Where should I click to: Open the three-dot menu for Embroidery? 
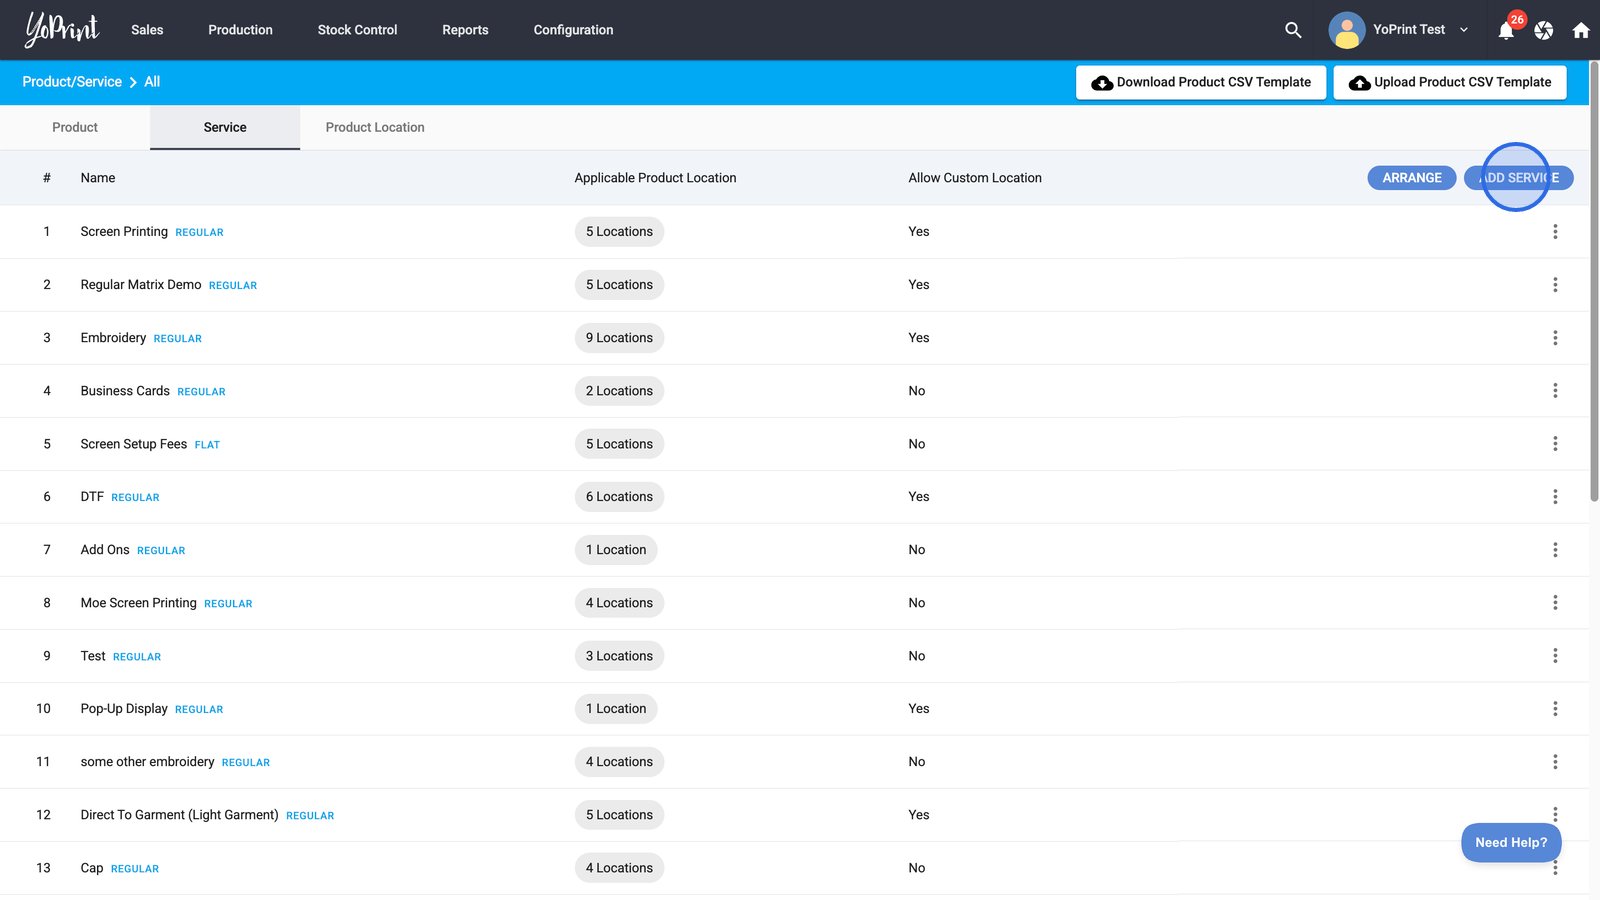click(x=1555, y=338)
